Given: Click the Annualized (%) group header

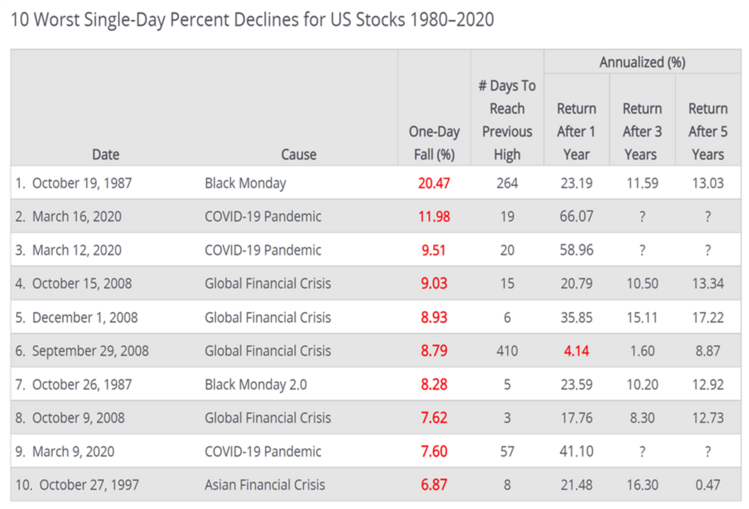Looking at the screenshot, I should (642, 62).
